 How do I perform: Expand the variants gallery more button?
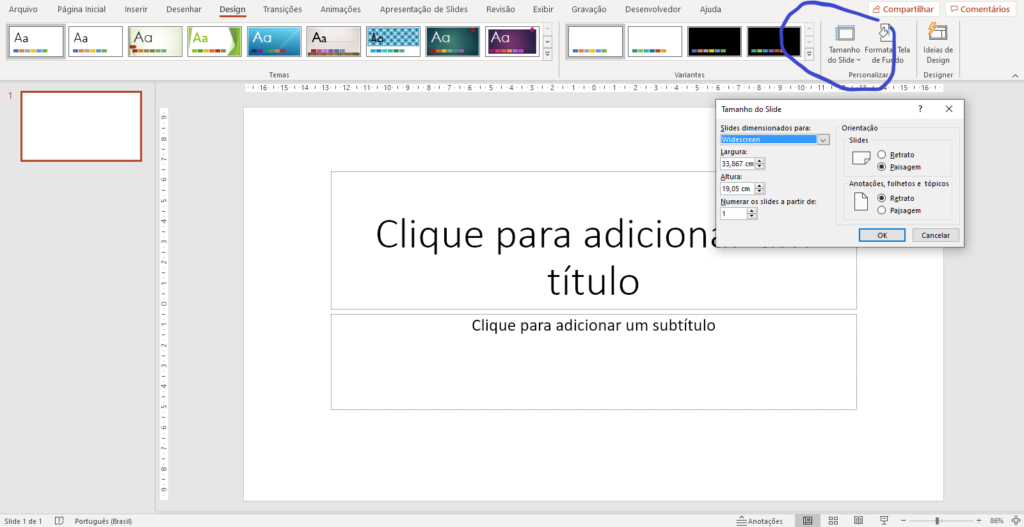click(x=809, y=54)
